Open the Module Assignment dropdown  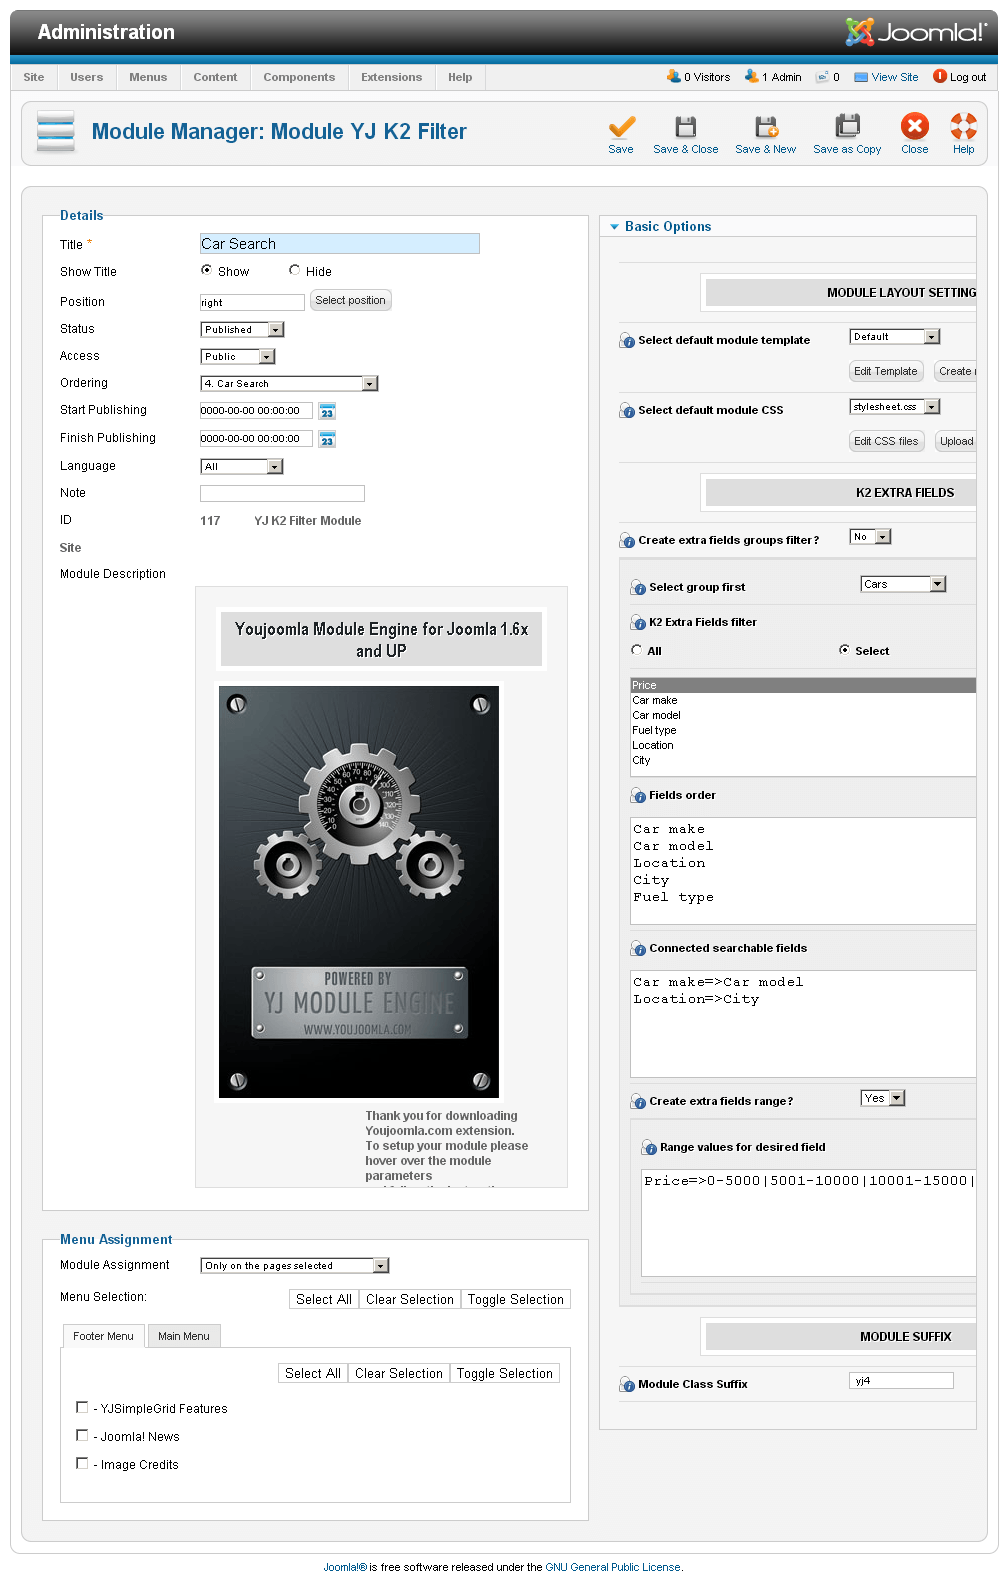pos(295,1265)
